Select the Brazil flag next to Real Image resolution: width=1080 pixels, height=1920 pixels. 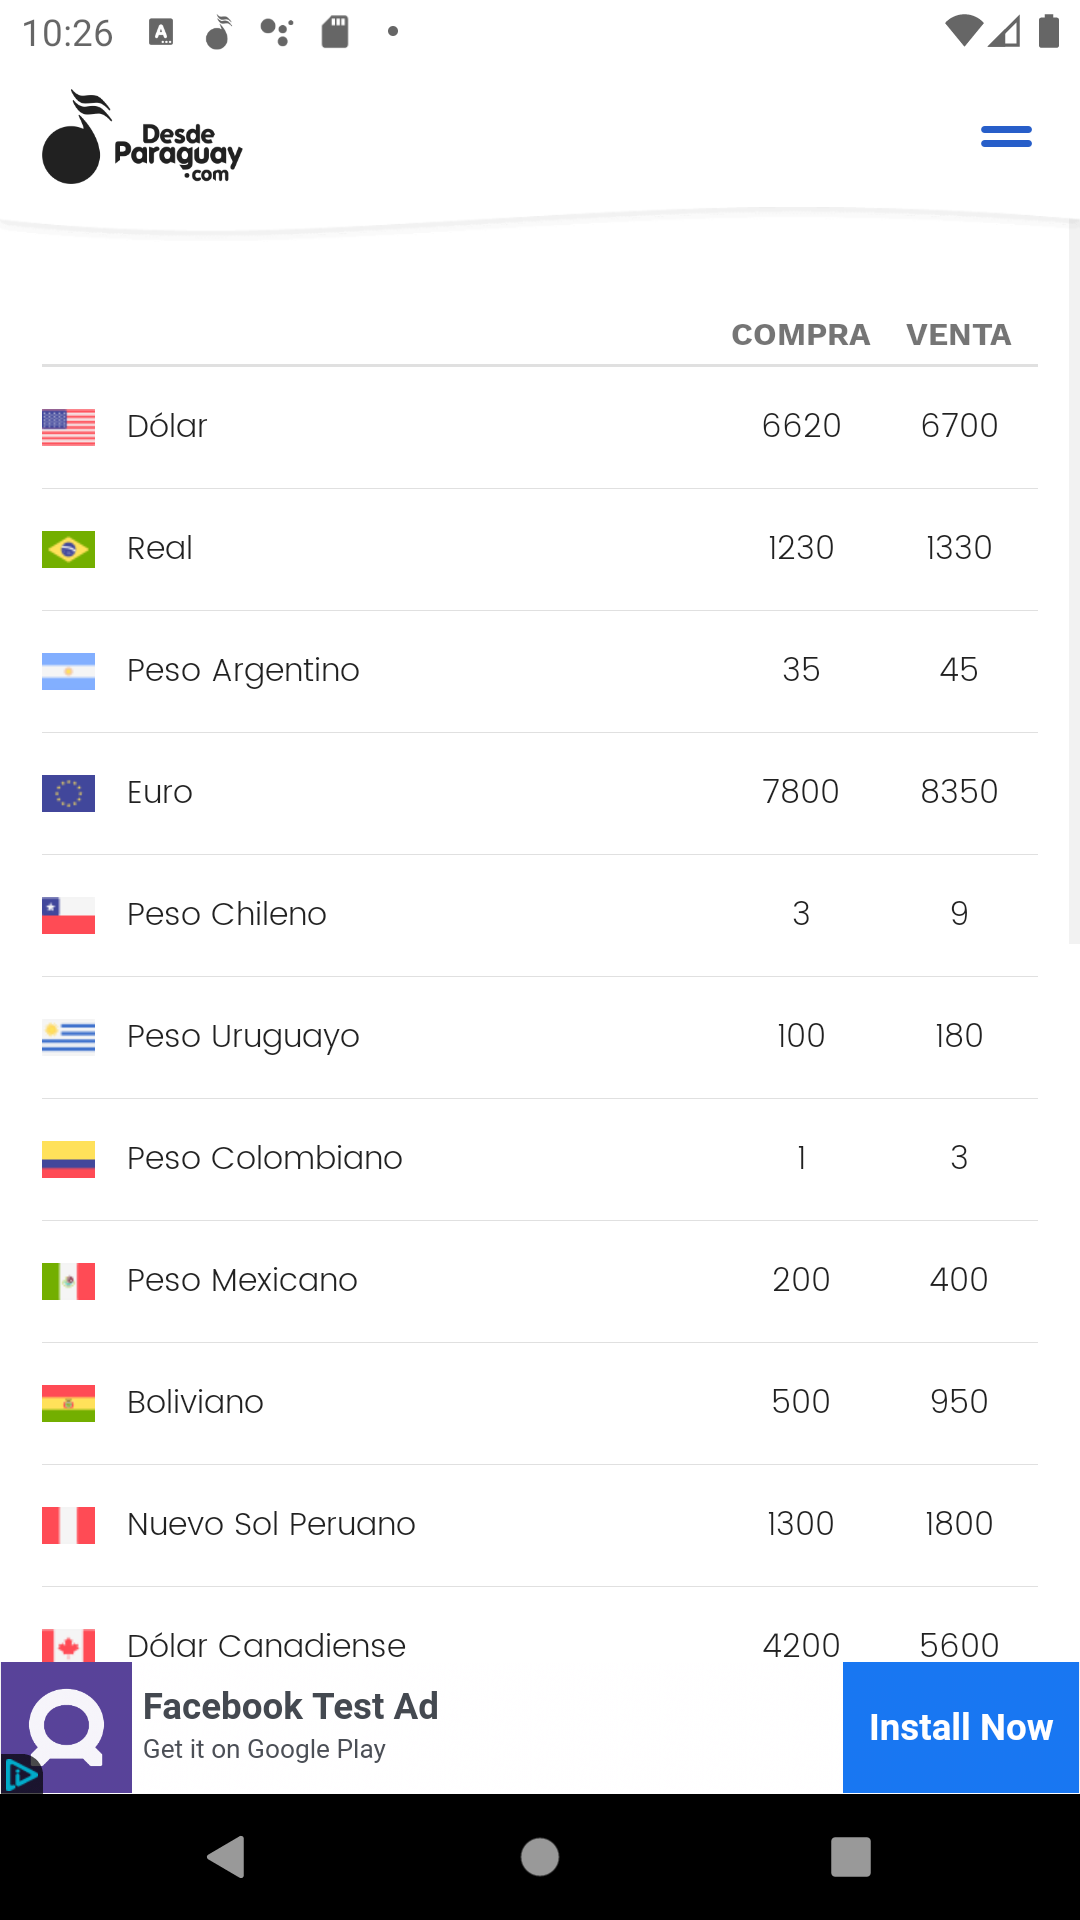pyautogui.click(x=68, y=549)
